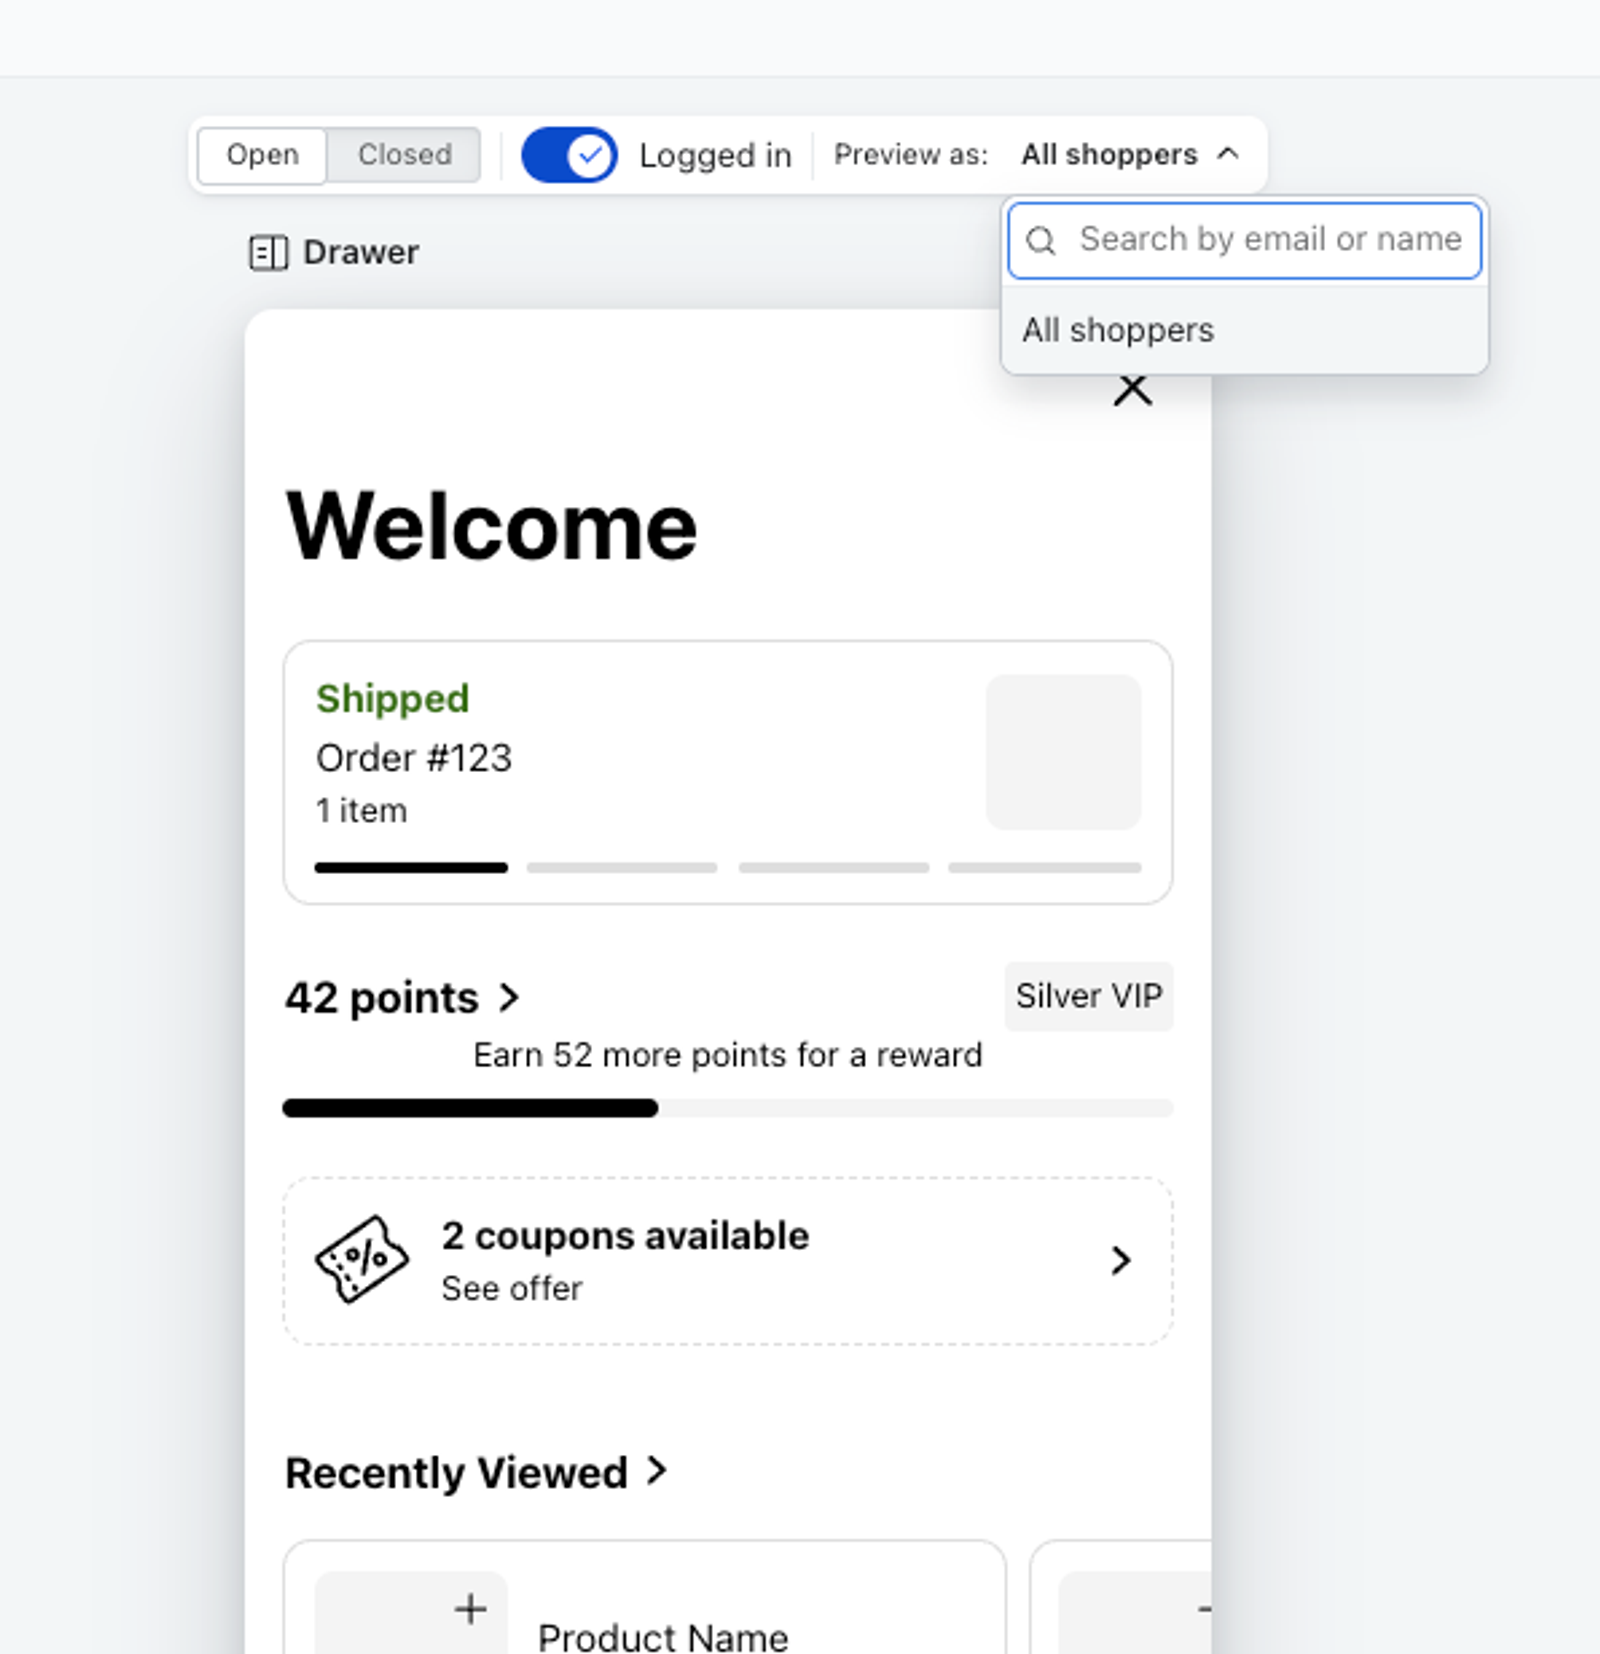Viewport: 1600px width, 1654px height.
Task: Open the 42 points link
Action: 382,998
